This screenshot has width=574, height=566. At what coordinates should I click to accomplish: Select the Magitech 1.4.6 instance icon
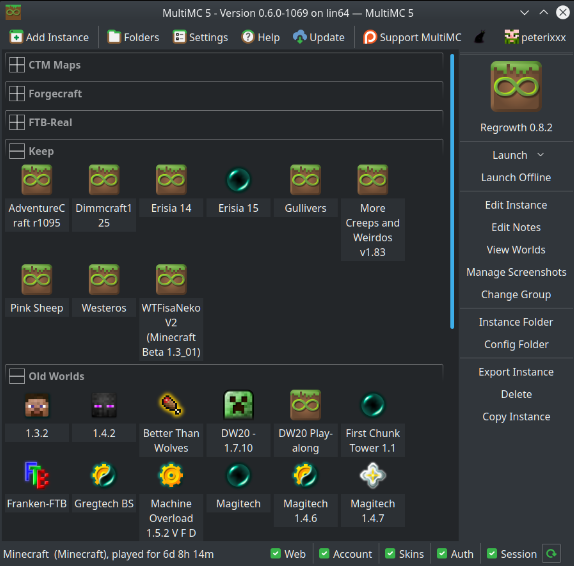306,475
